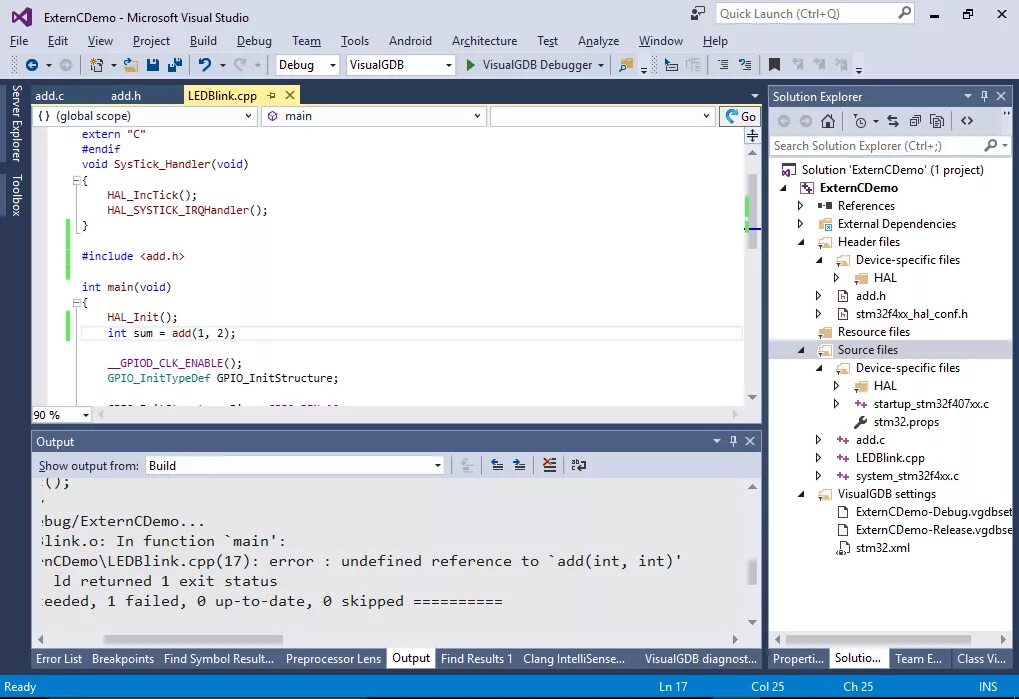The height and width of the screenshot is (699, 1019).
Task: Click Collapse All icon in Solution Explorer
Action: pyautogui.click(x=915, y=121)
